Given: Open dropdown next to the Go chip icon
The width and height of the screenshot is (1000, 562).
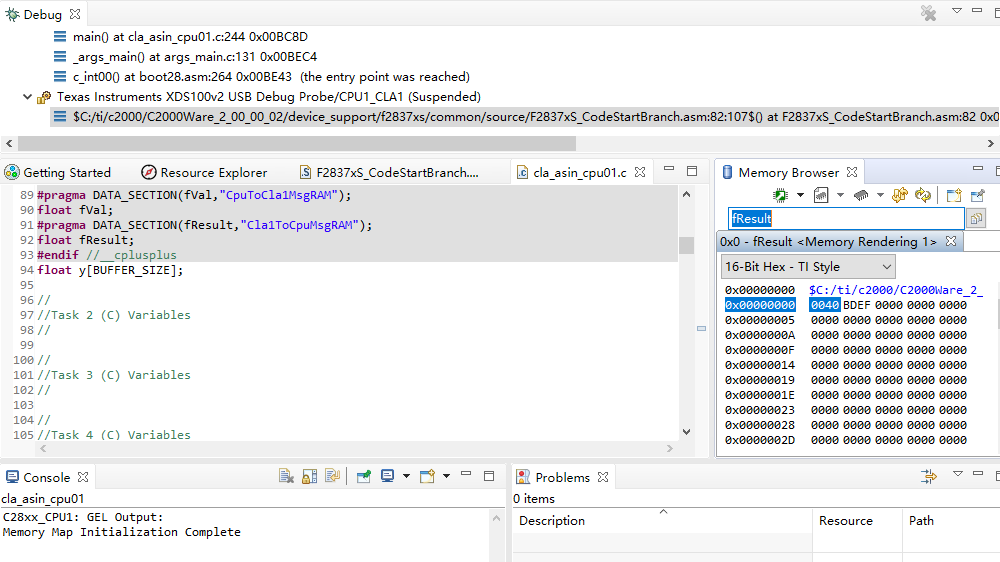Looking at the screenshot, I should 800,195.
